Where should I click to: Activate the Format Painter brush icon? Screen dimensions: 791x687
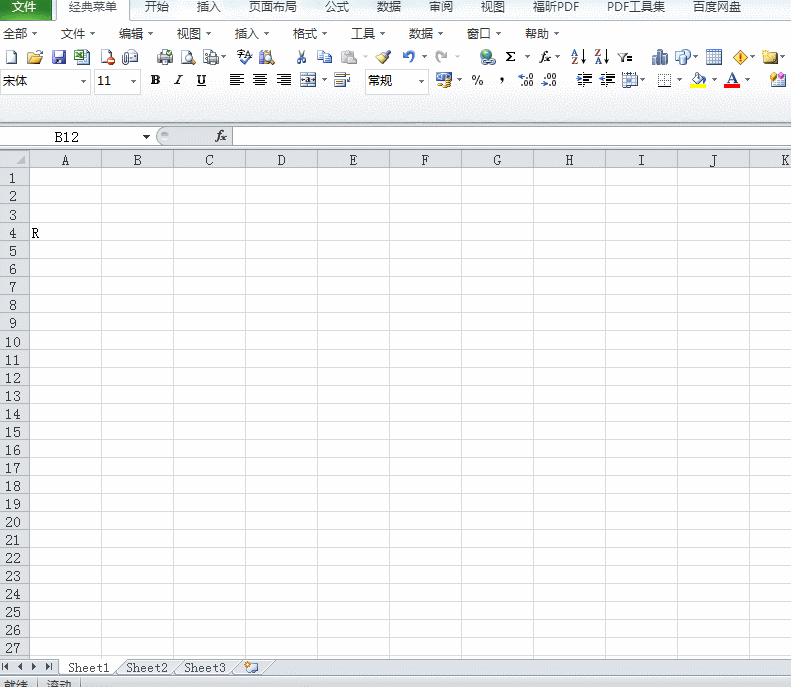pyautogui.click(x=383, y=57)
